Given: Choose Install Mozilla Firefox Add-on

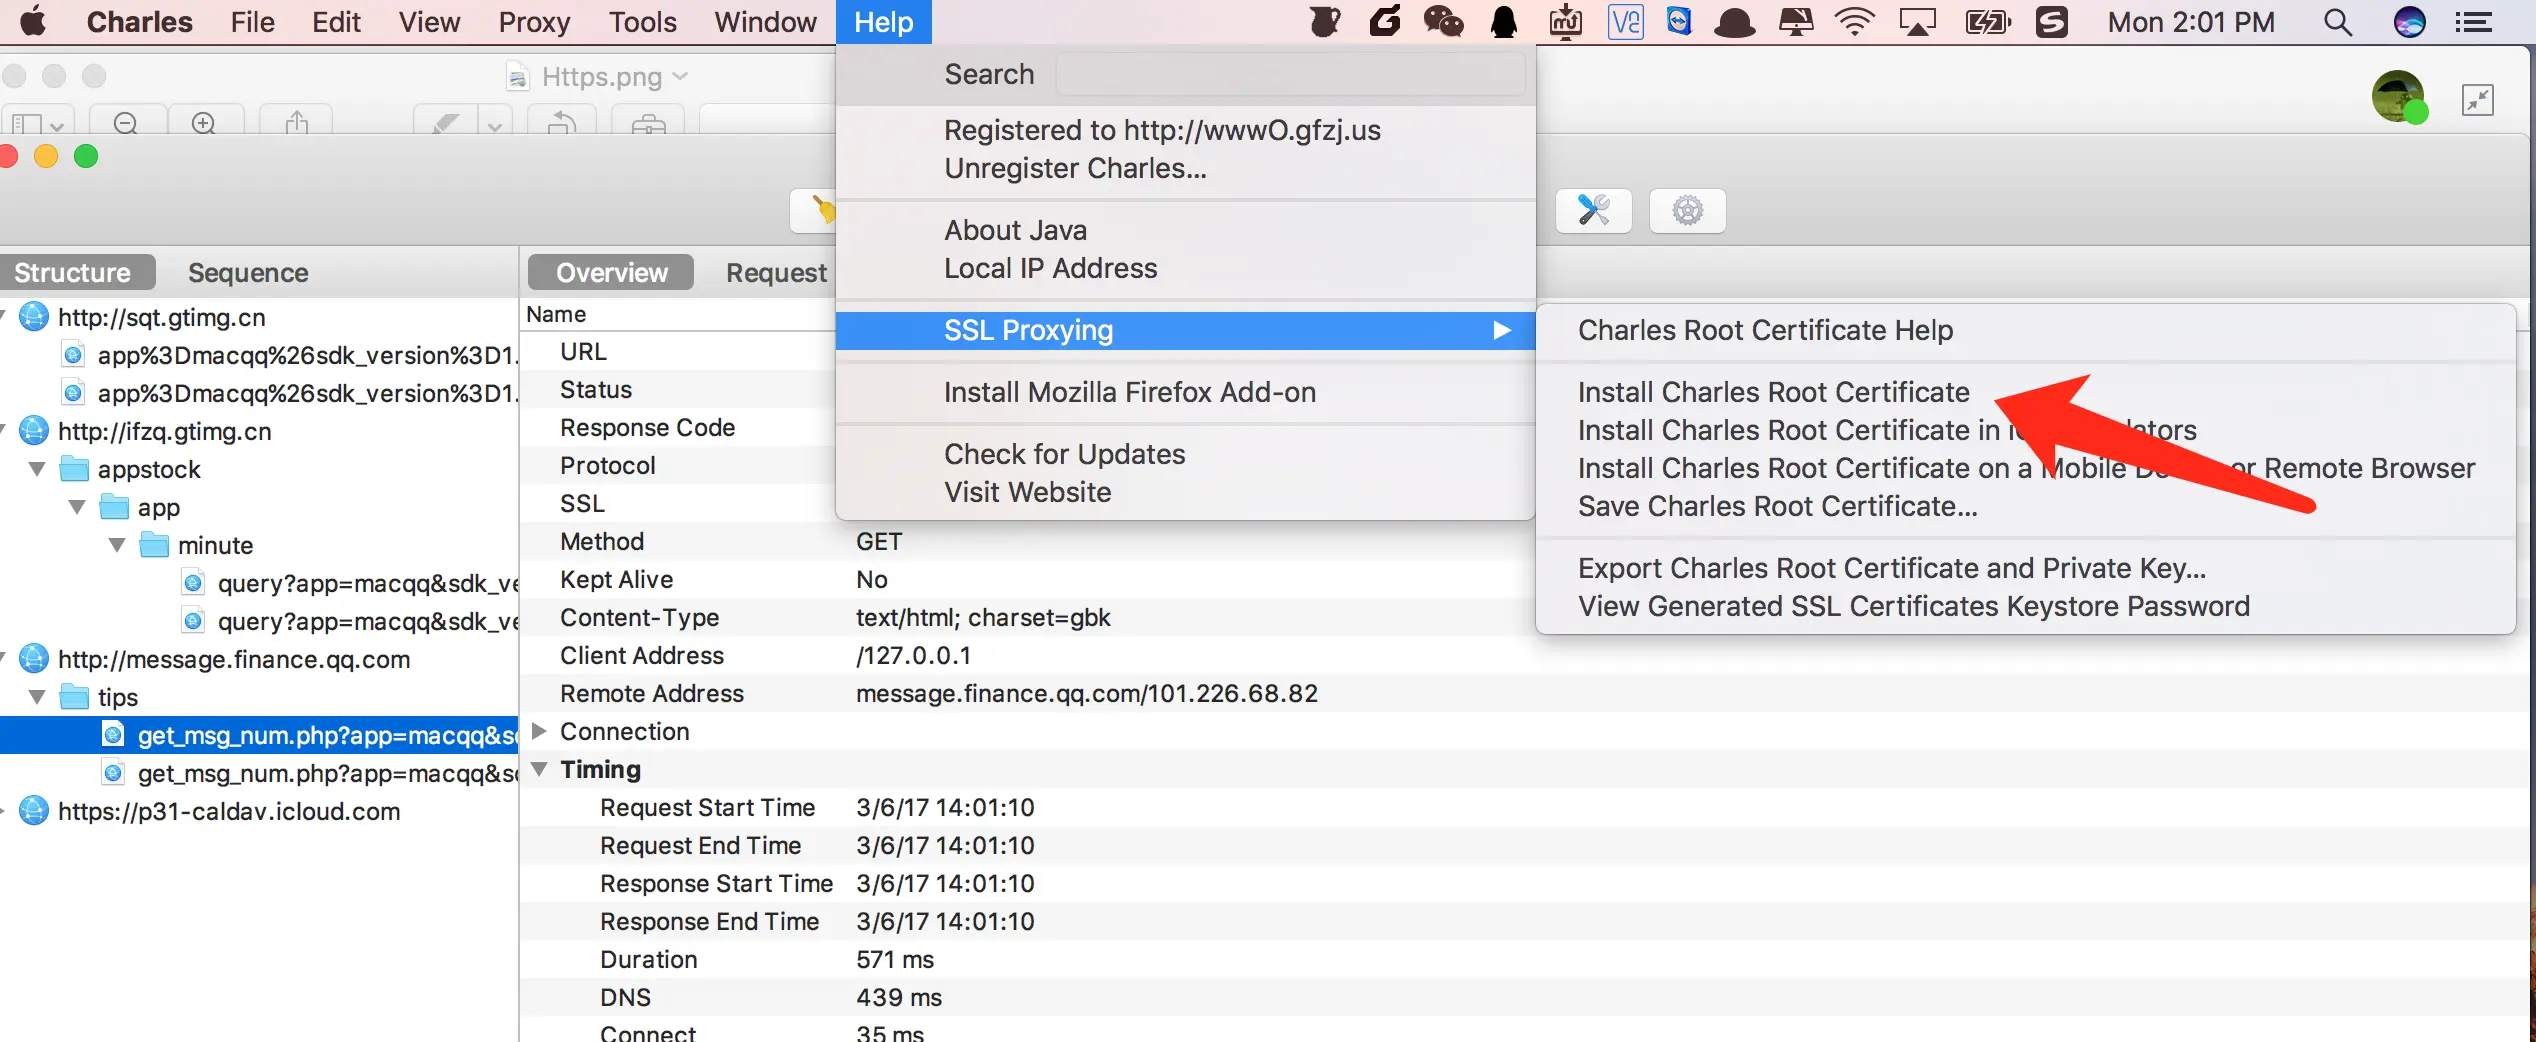Looking at the screenshot, I should point(1129,392).
